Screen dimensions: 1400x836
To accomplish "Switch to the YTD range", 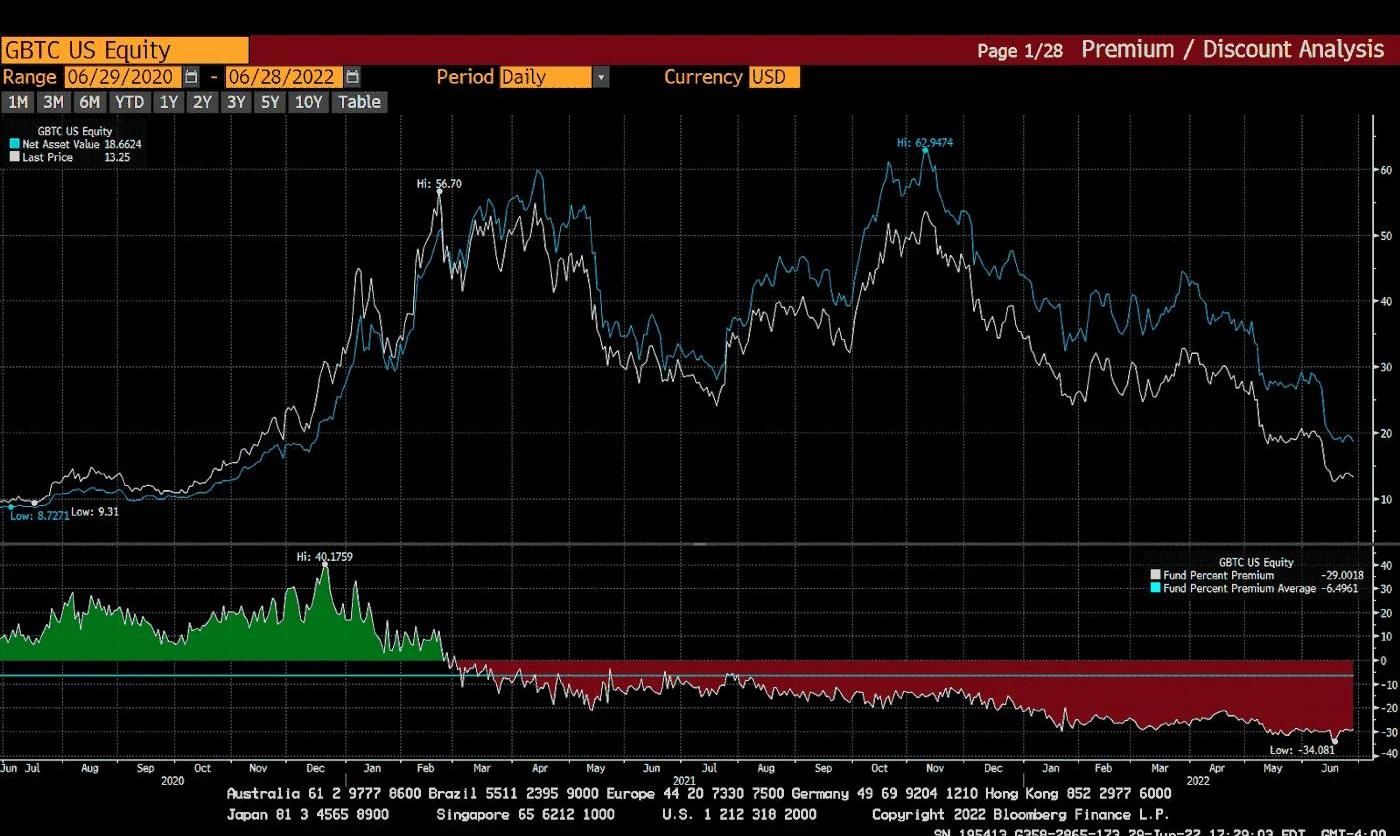I will pyautogui.click(x=128, y=102).
